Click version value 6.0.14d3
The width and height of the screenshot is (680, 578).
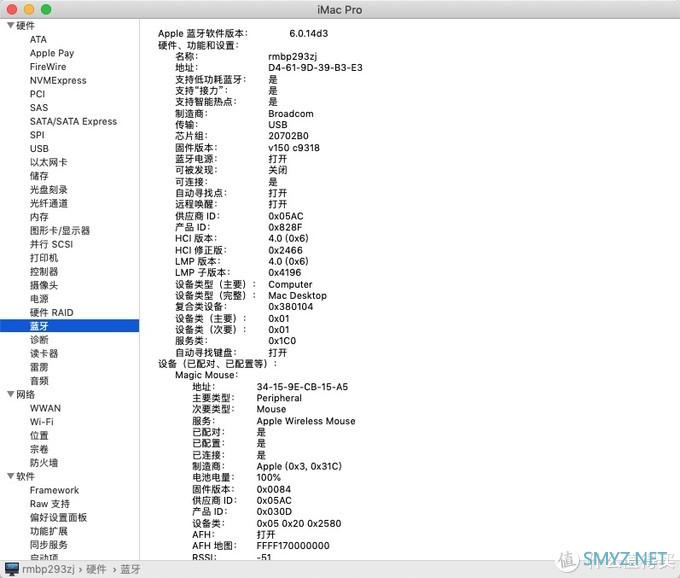(x=309, y=33)
